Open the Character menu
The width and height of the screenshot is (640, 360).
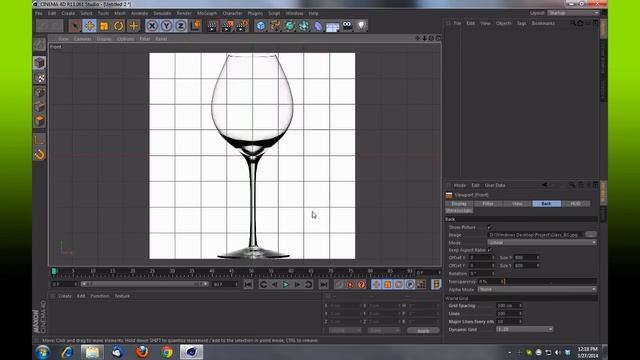pos(232,13)
